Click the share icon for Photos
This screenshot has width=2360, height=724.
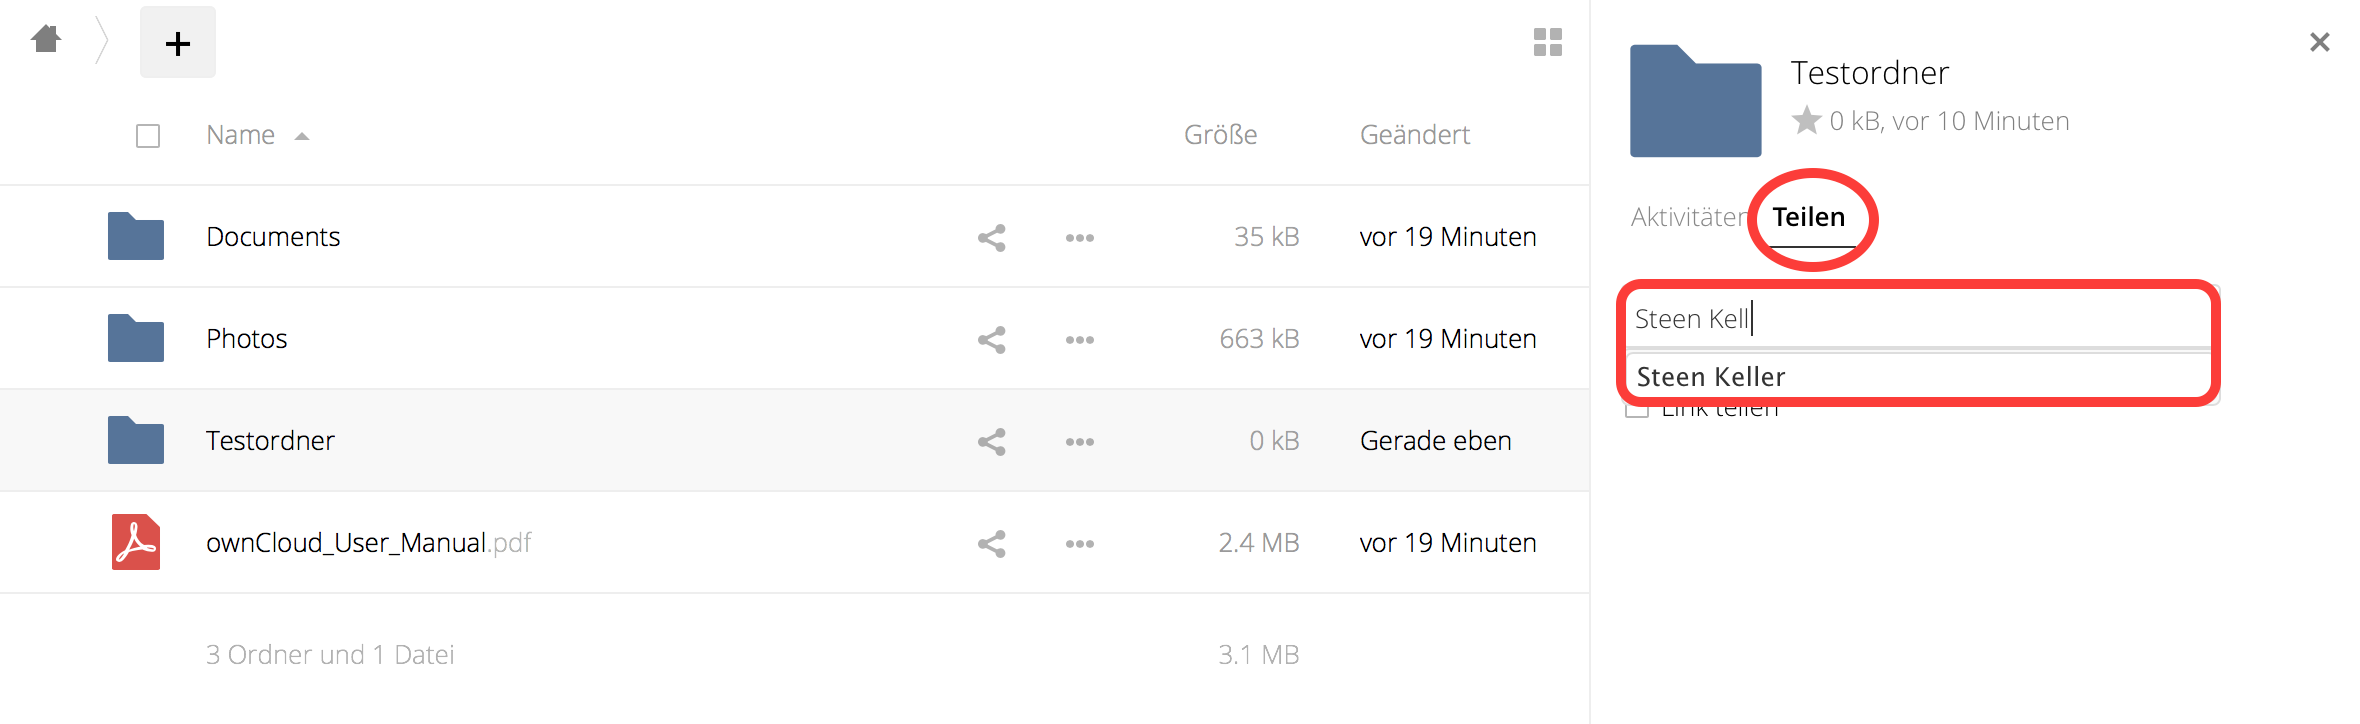click(991, 340)
